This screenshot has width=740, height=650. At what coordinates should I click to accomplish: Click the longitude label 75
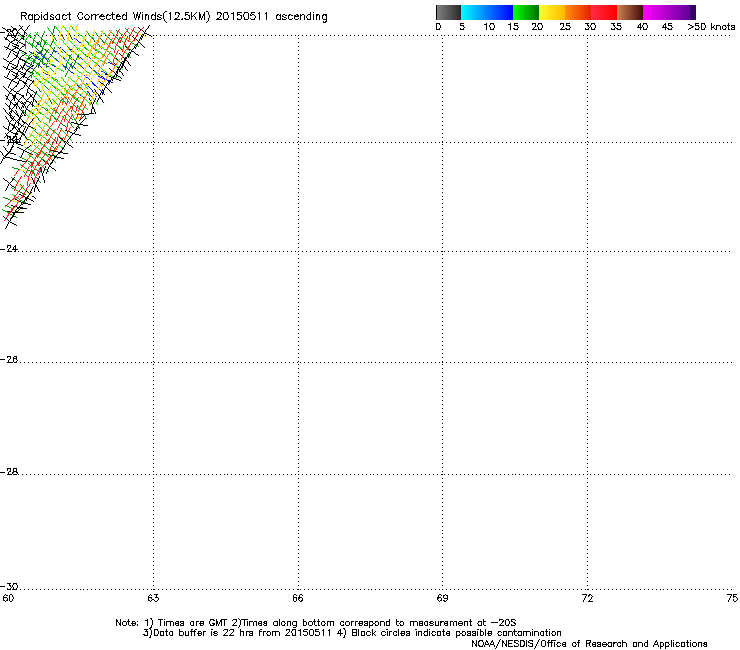732,599
